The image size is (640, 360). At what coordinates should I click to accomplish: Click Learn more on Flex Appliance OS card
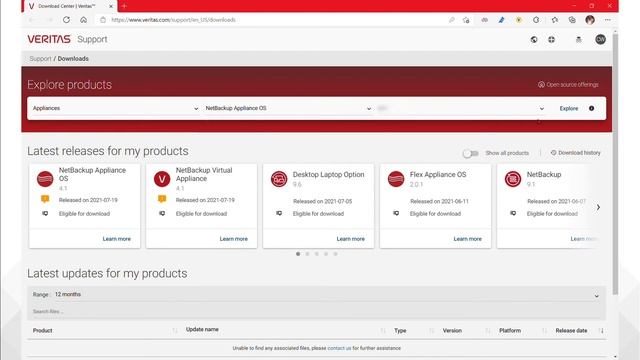click(x=467, y=239)
